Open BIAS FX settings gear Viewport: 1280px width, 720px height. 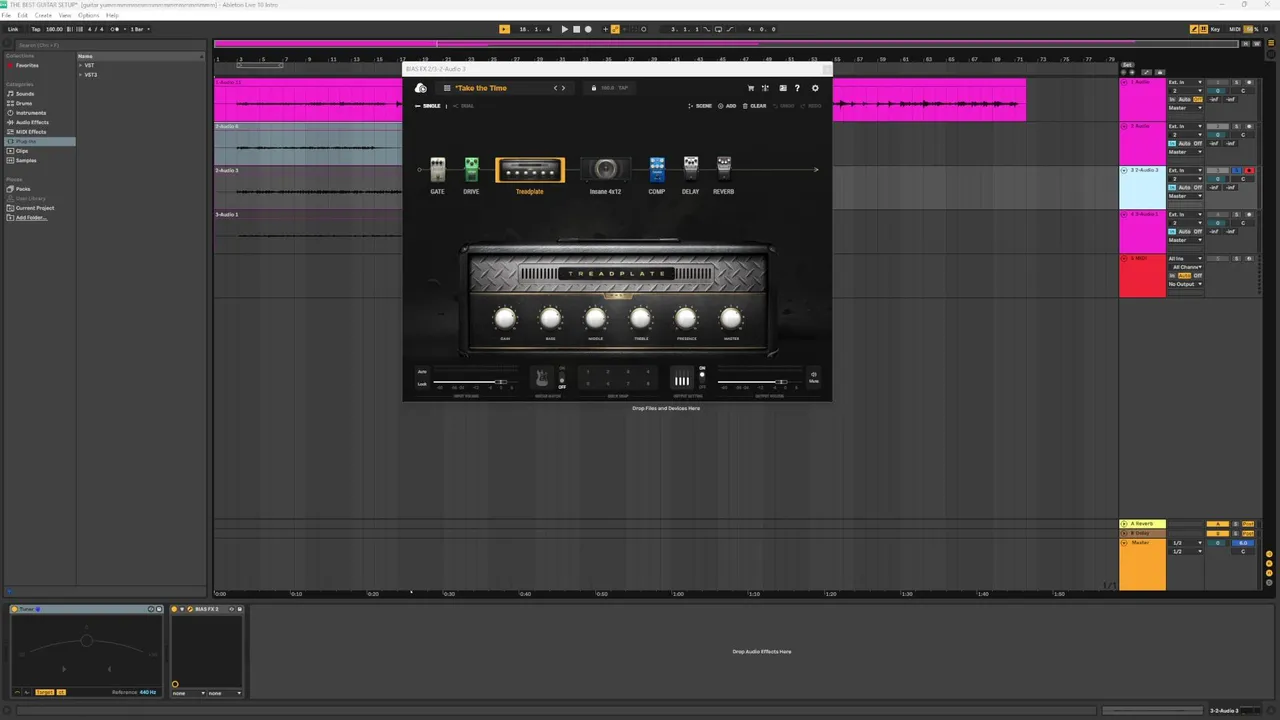815,88
